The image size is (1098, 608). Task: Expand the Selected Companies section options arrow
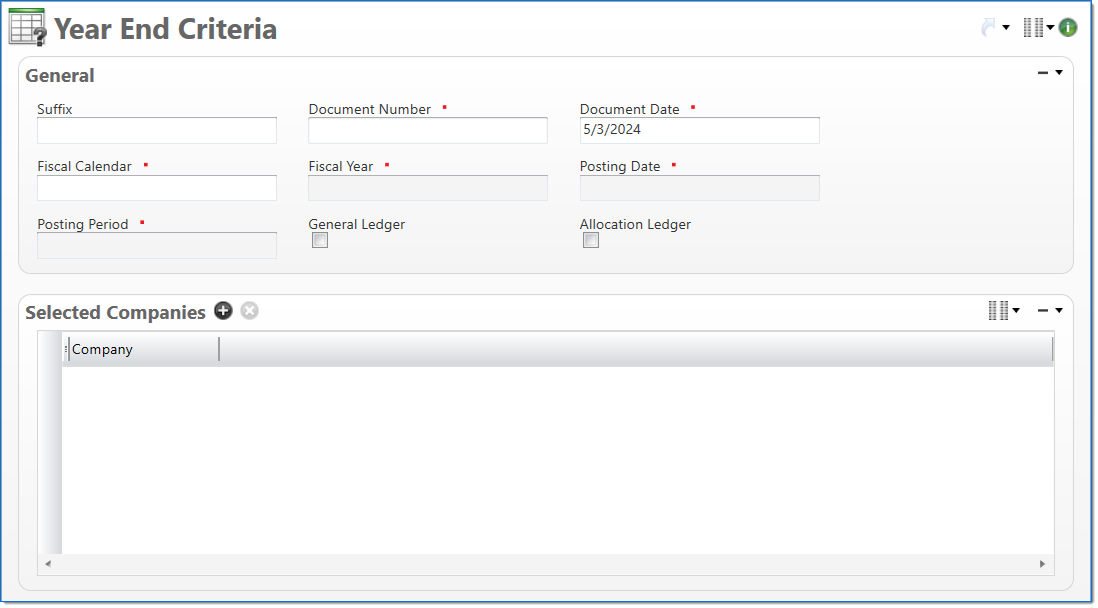(1059, 311)
